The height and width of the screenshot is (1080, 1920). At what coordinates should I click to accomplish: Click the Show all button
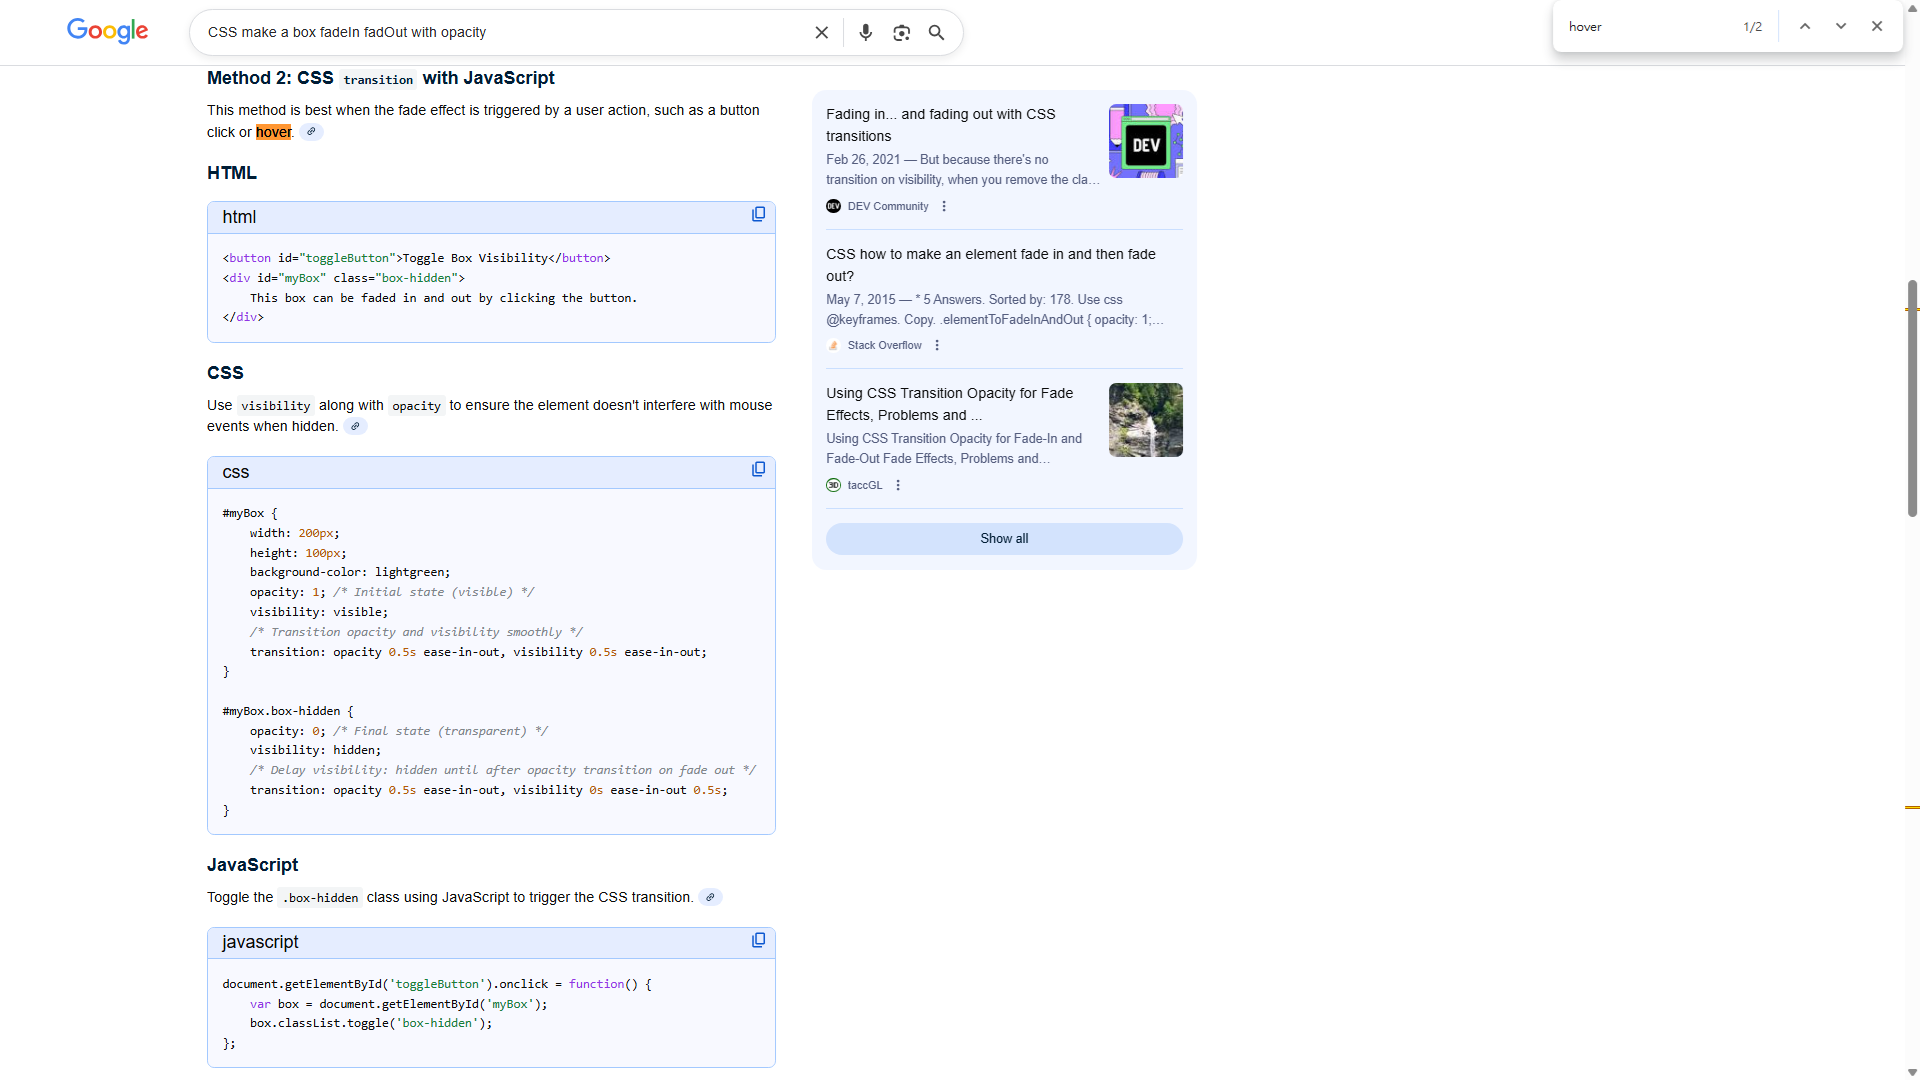(1004, 539)
